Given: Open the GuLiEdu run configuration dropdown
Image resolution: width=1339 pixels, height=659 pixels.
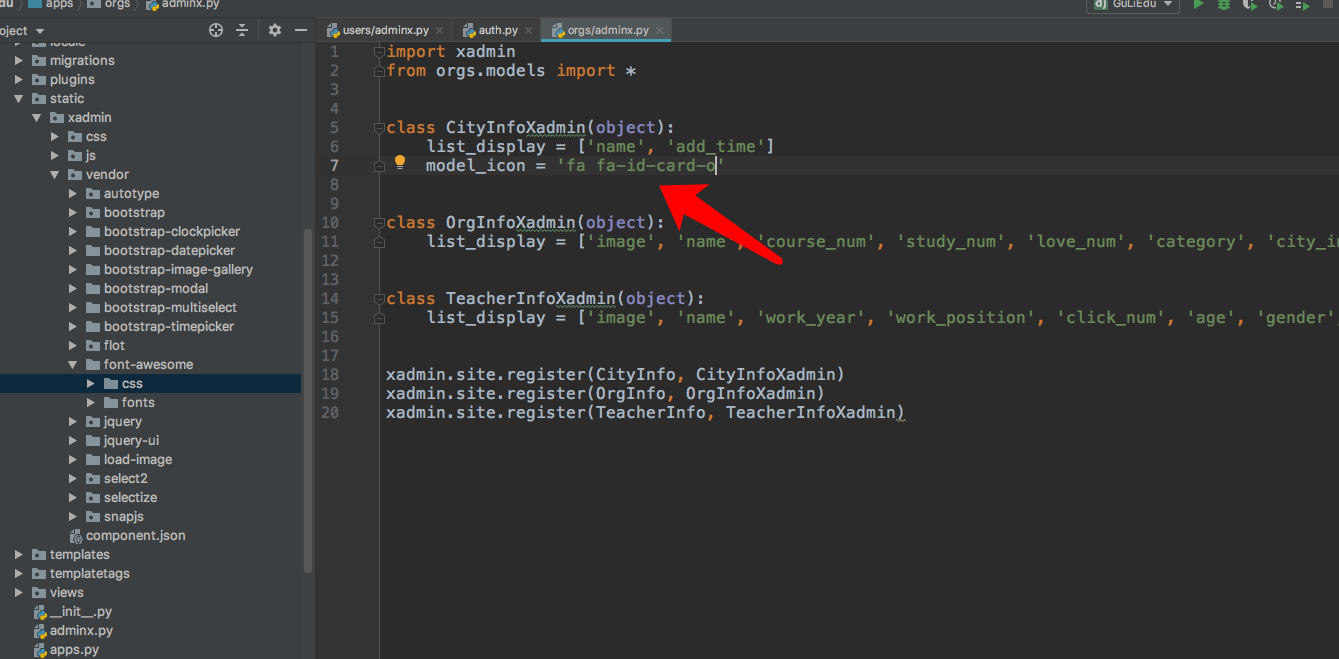Looking at the screenshot, I should [1133, 4].
